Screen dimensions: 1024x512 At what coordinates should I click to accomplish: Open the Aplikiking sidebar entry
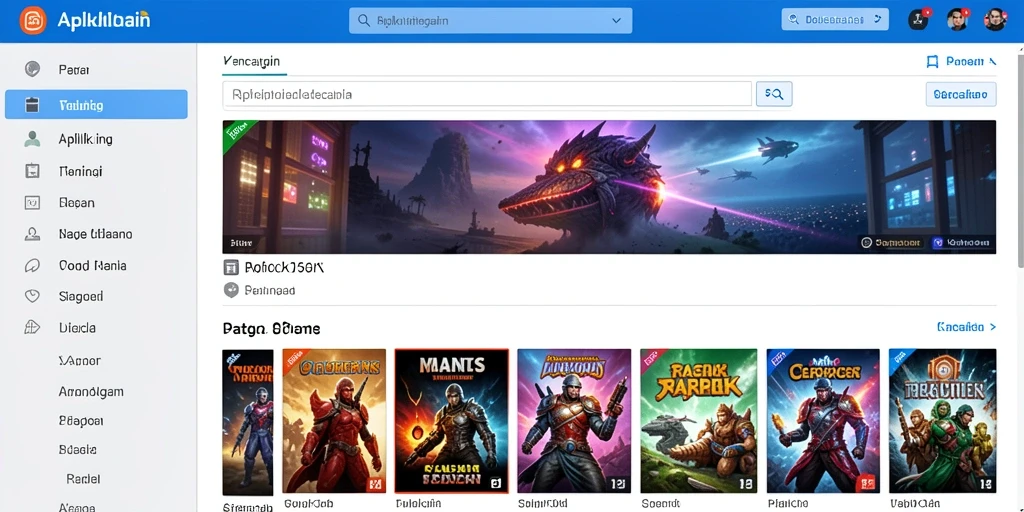coord(86,139)
